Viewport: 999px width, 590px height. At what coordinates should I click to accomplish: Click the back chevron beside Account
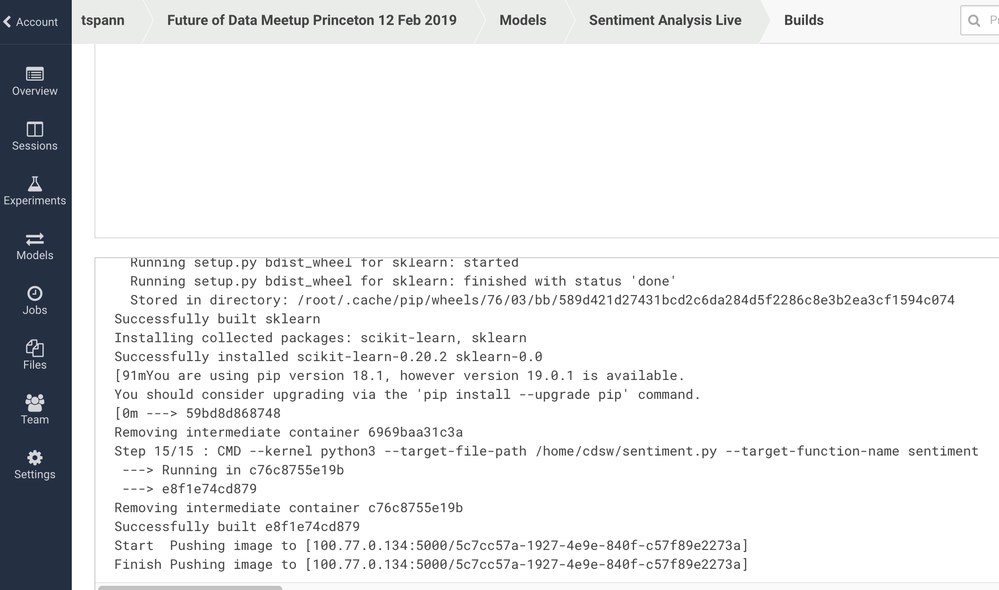click(8, 22)
